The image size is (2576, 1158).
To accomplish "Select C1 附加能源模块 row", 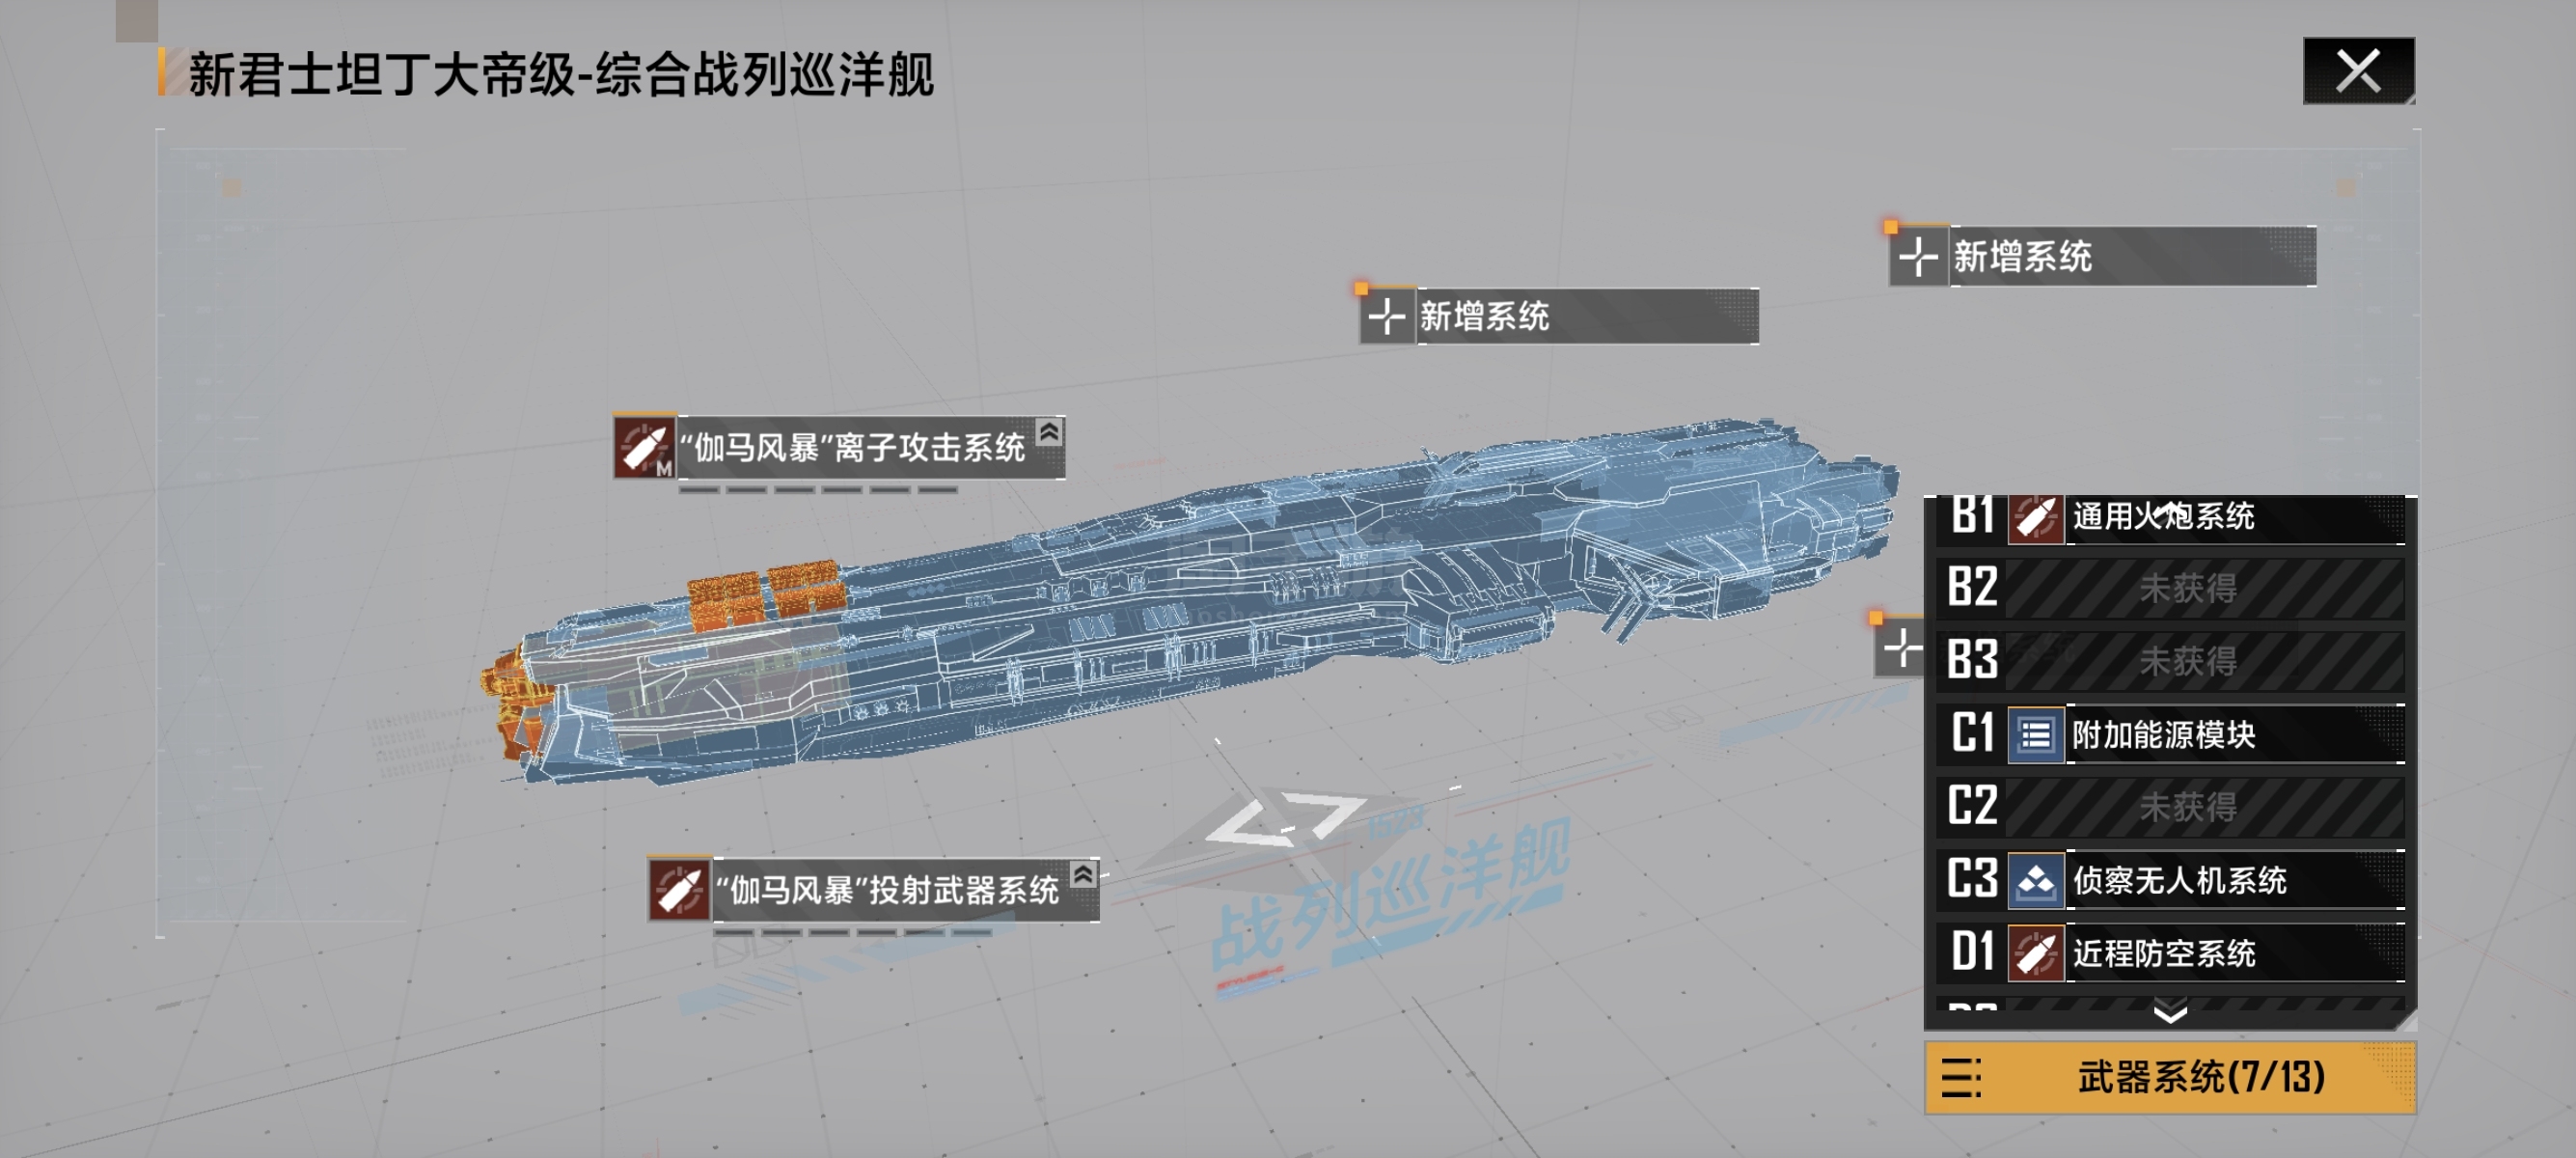I will [x=2171, y=735].
